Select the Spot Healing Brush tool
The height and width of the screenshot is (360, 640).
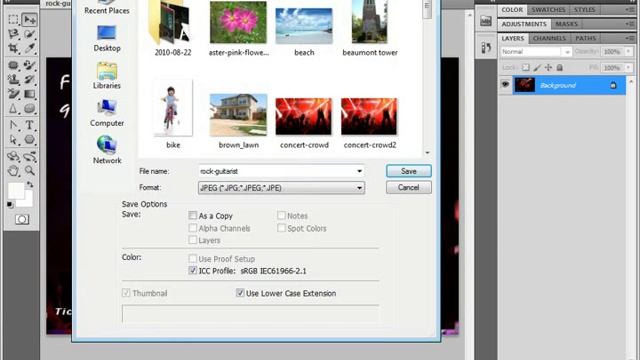[13, 65]
